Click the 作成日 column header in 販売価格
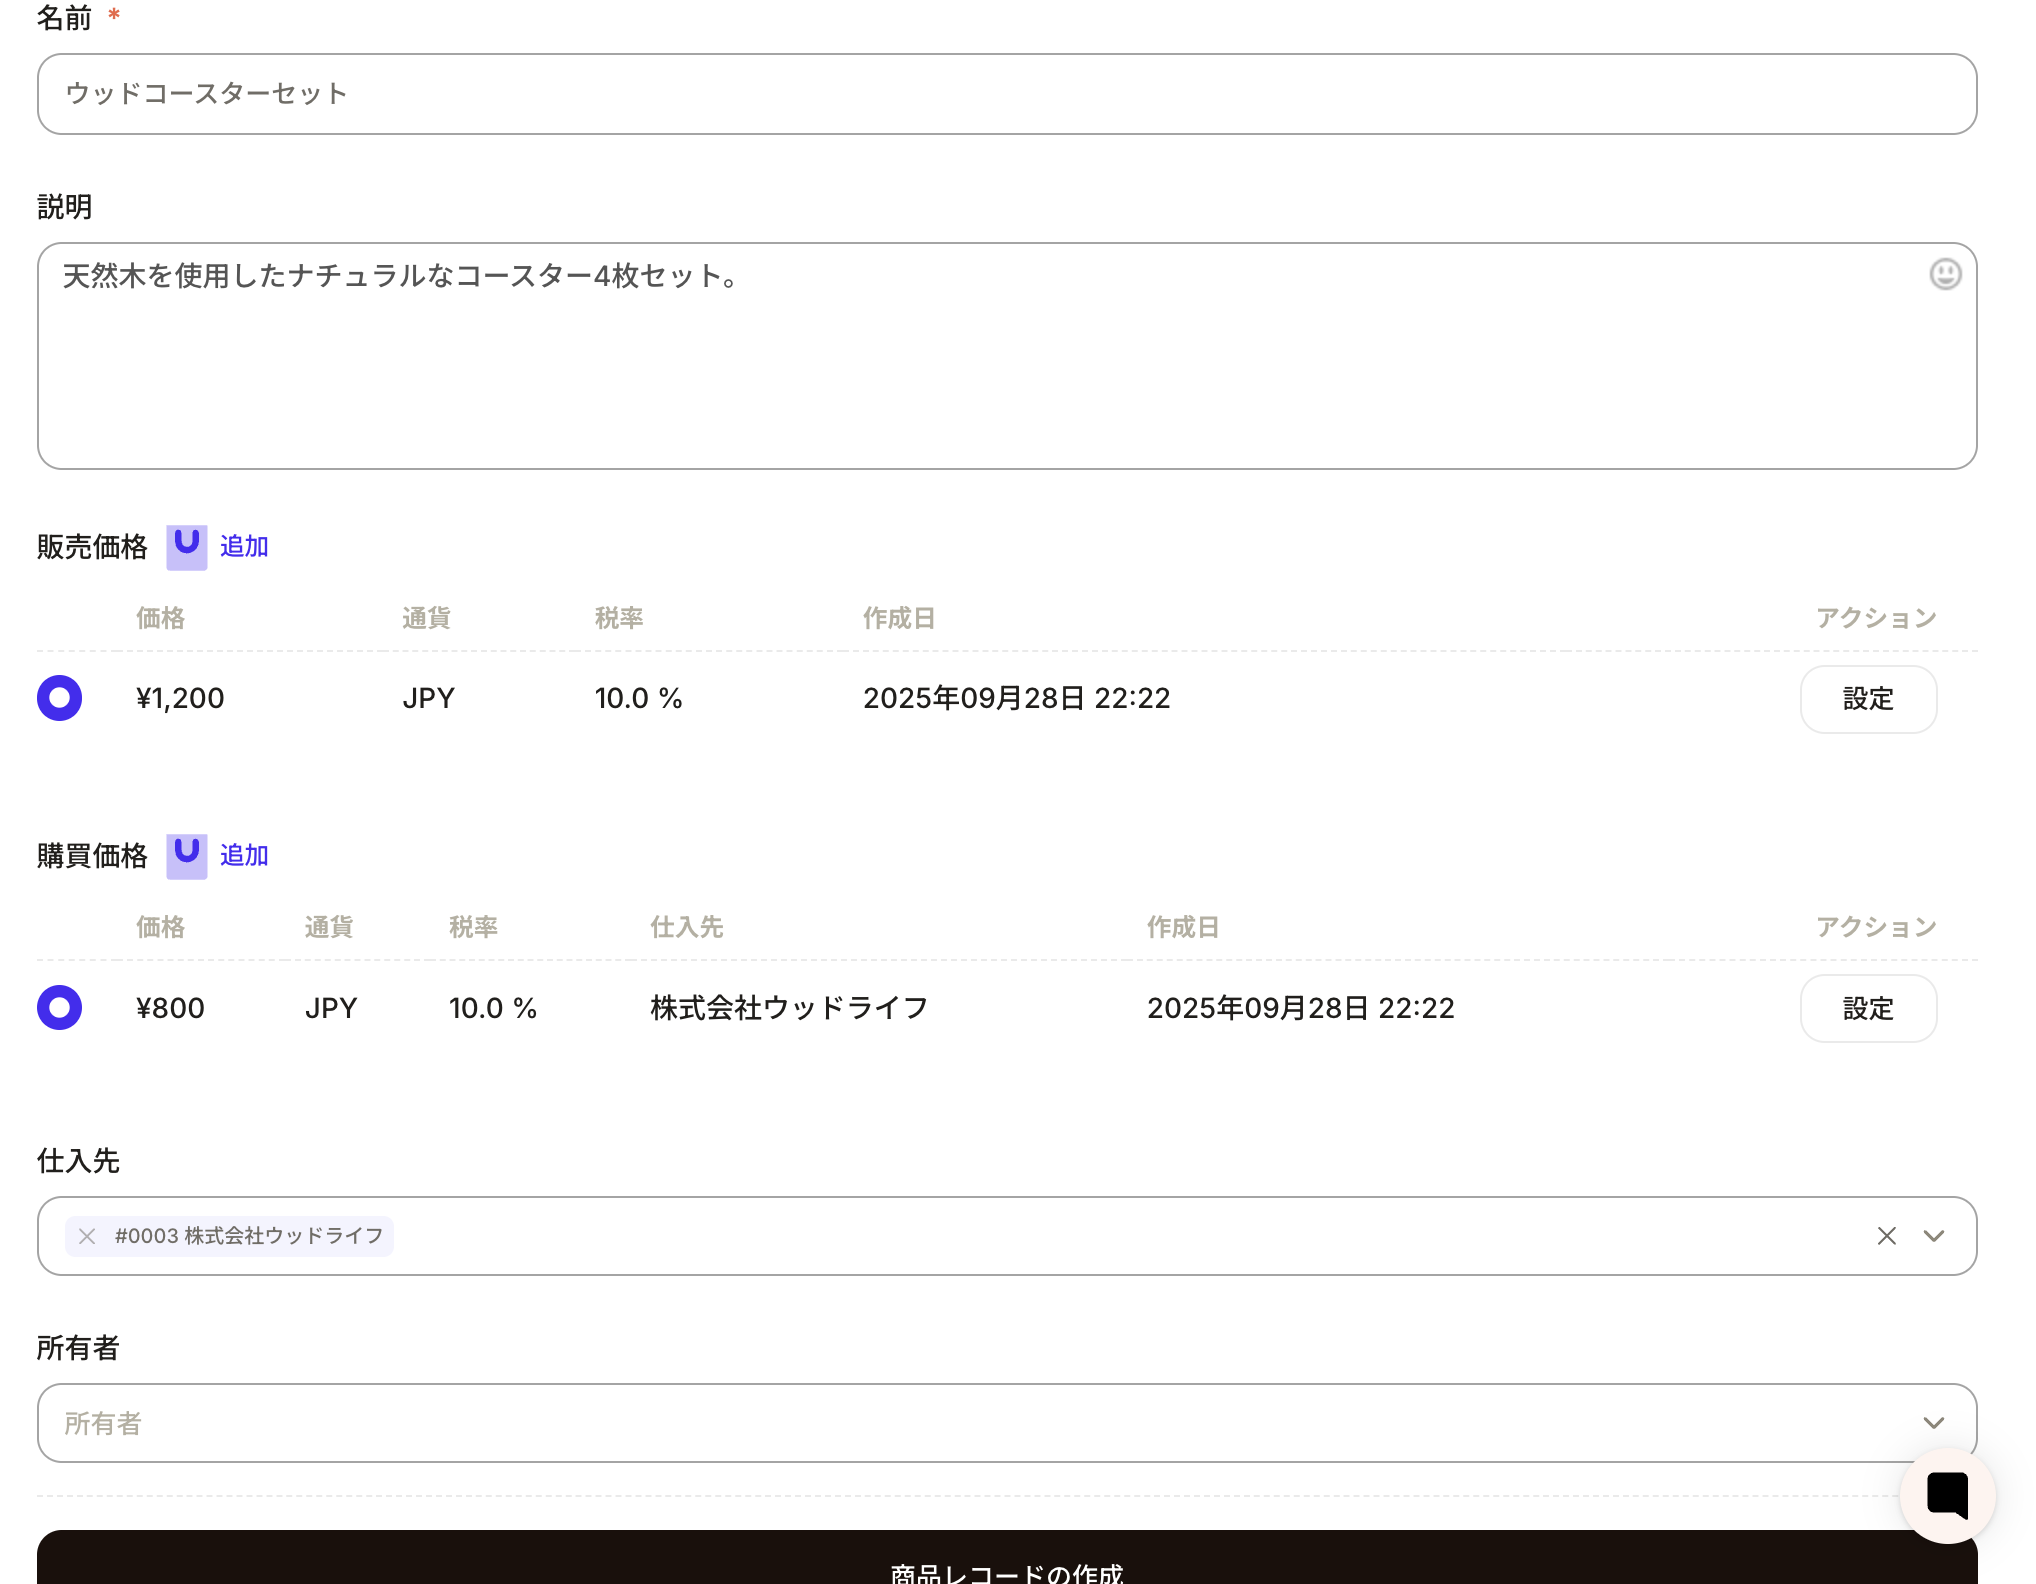Screen dimensions: 2036x1584 898,618
